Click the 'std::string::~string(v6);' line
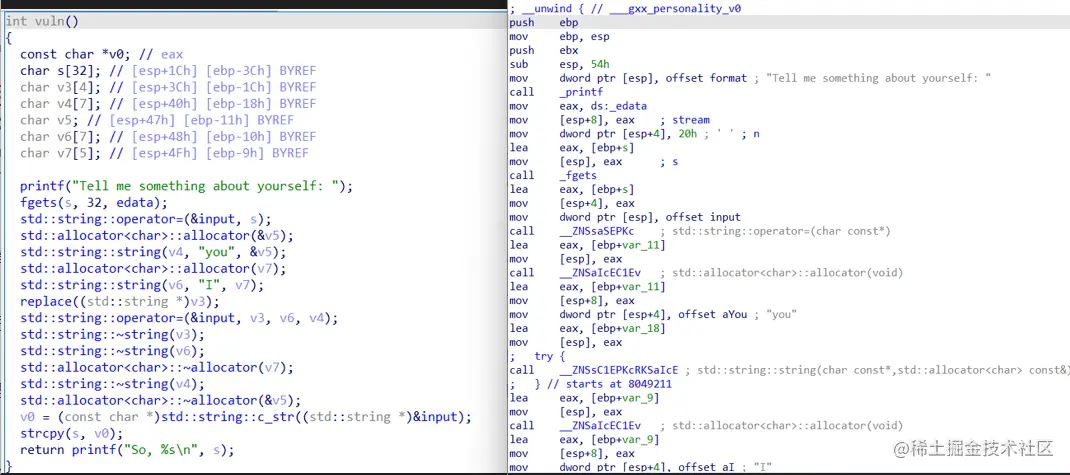 click(112, 351)
